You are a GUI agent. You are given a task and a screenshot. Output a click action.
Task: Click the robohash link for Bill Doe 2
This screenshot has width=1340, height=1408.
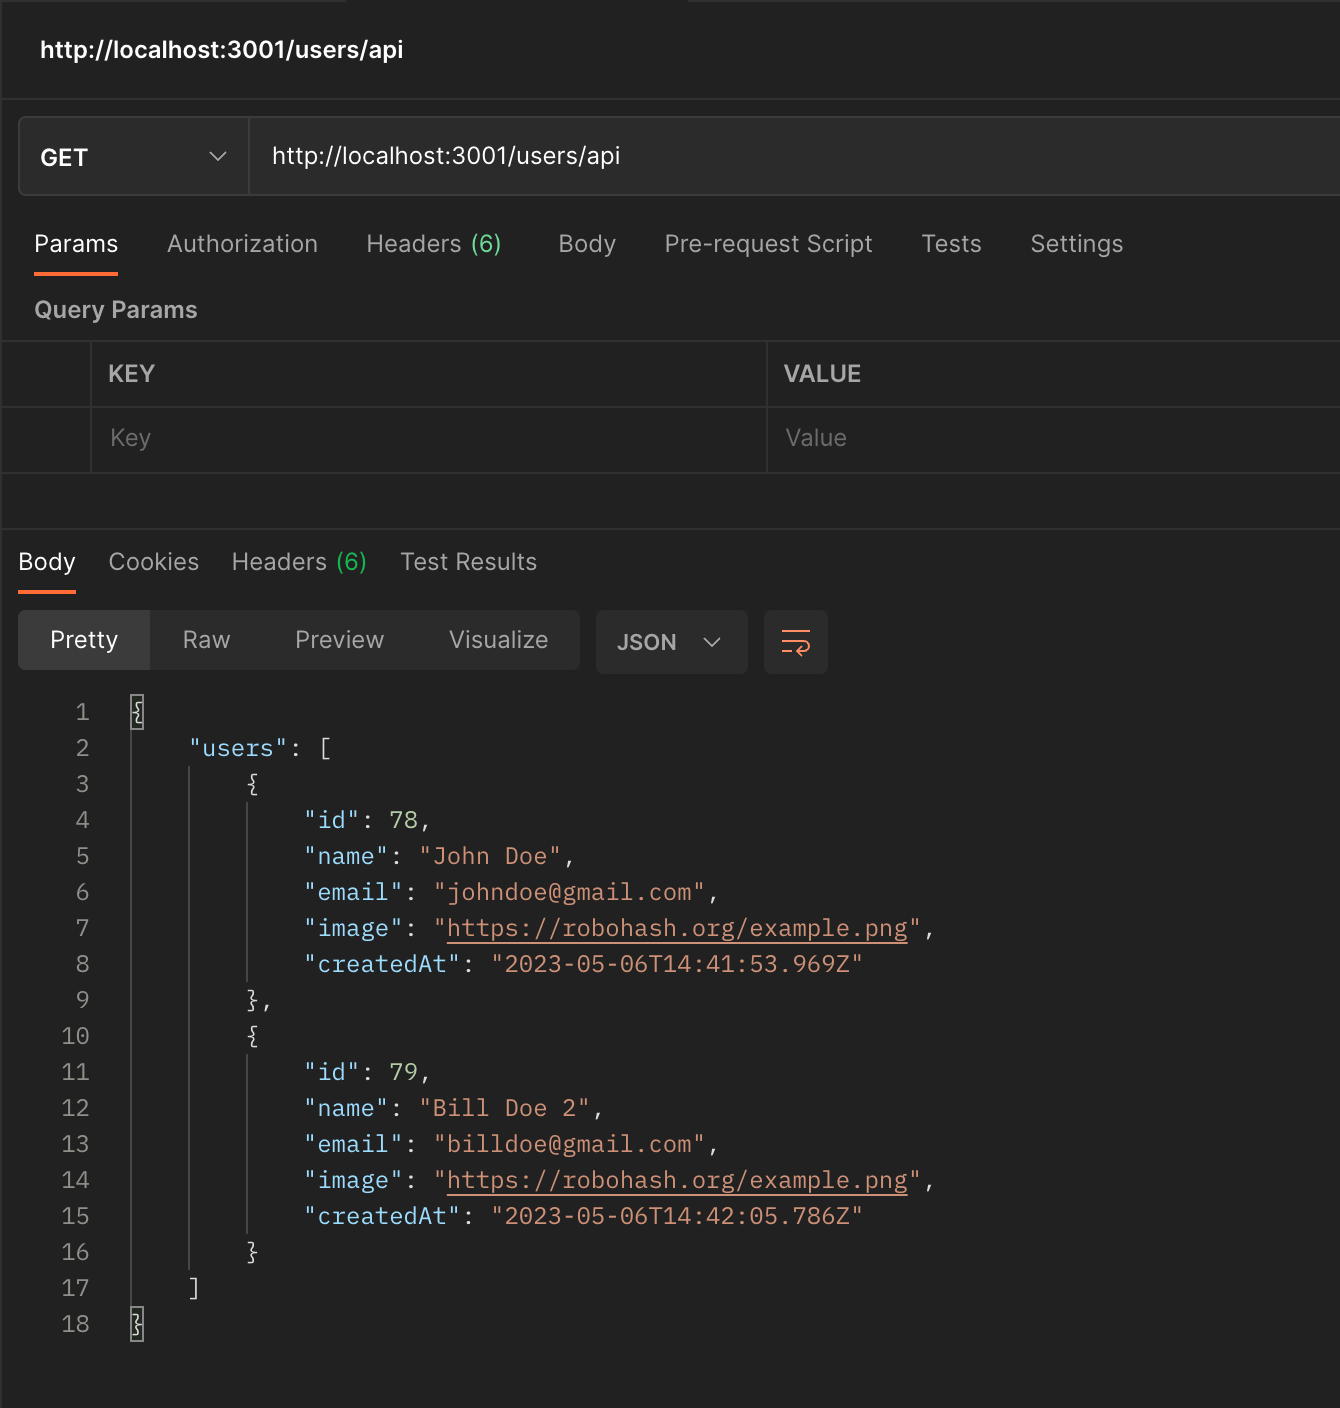pyautogui.click(x=676, y=1180)
